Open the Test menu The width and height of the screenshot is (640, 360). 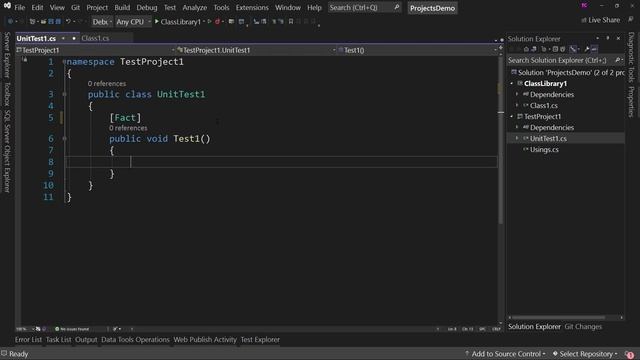[170, 7]
